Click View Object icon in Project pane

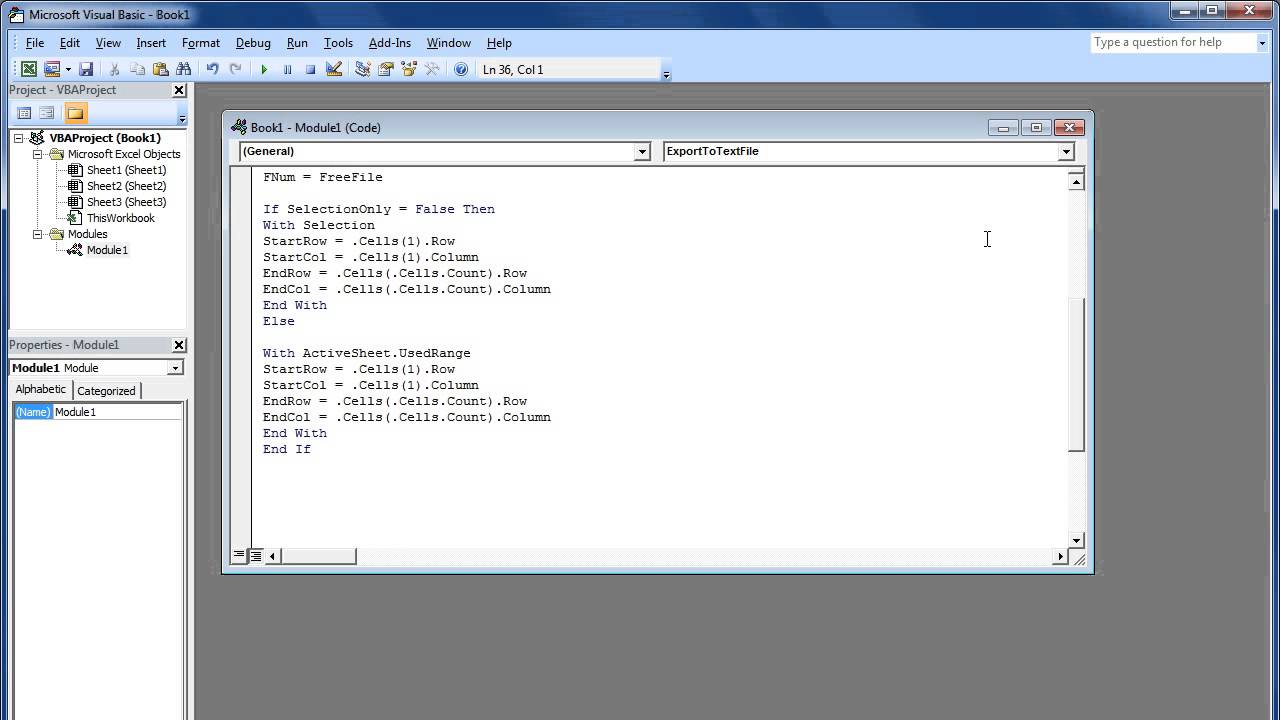pyautogui.click(x=47, y=113)
